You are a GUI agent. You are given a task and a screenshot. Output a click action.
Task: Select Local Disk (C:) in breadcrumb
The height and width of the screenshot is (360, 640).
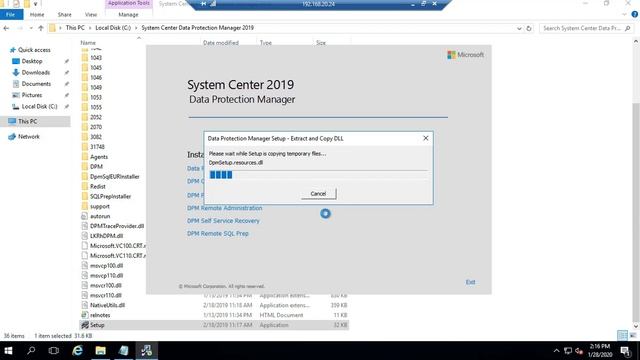(x=113, y=28)
